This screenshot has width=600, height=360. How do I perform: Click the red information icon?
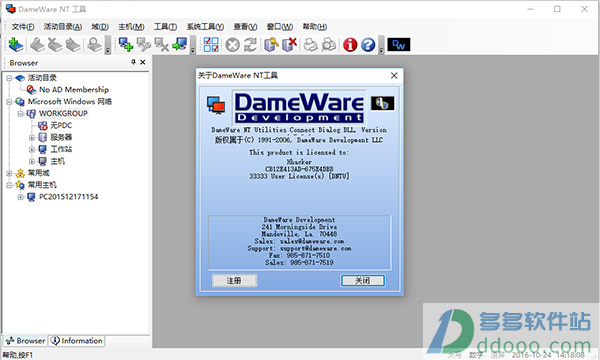(x=350, y=45)
